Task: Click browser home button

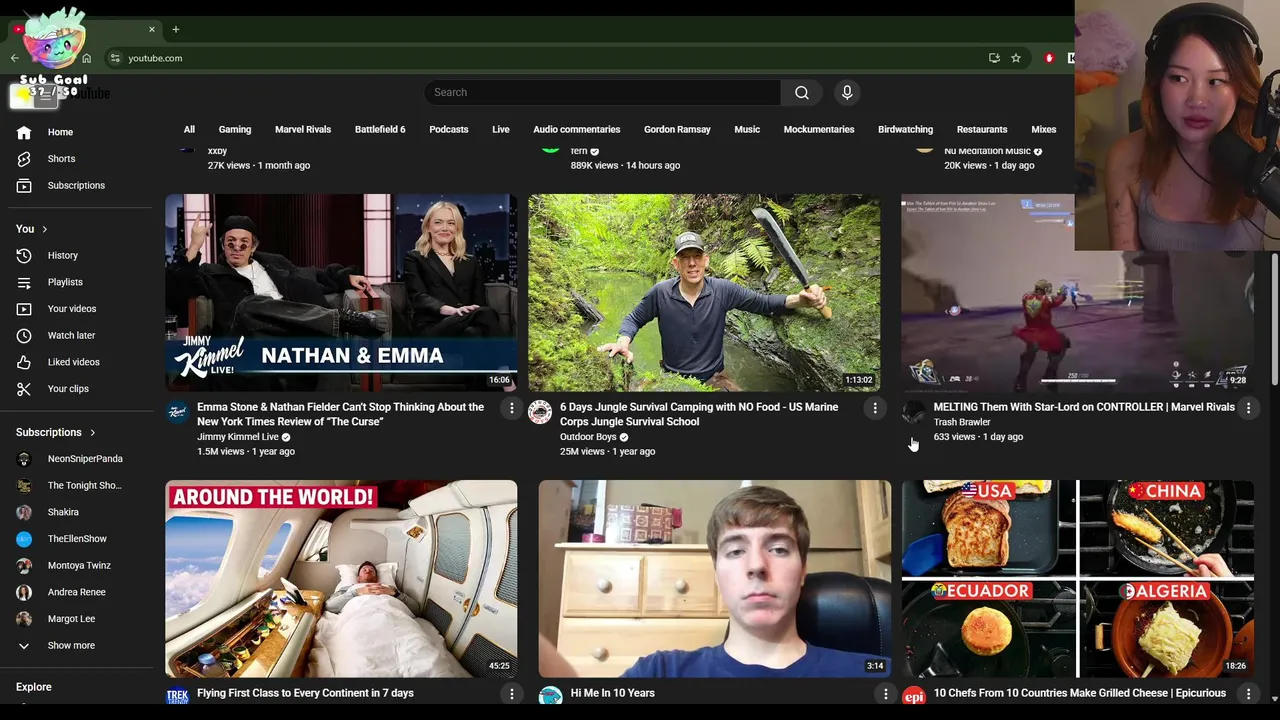Action: pyautogui.click(x=86, y=58)
